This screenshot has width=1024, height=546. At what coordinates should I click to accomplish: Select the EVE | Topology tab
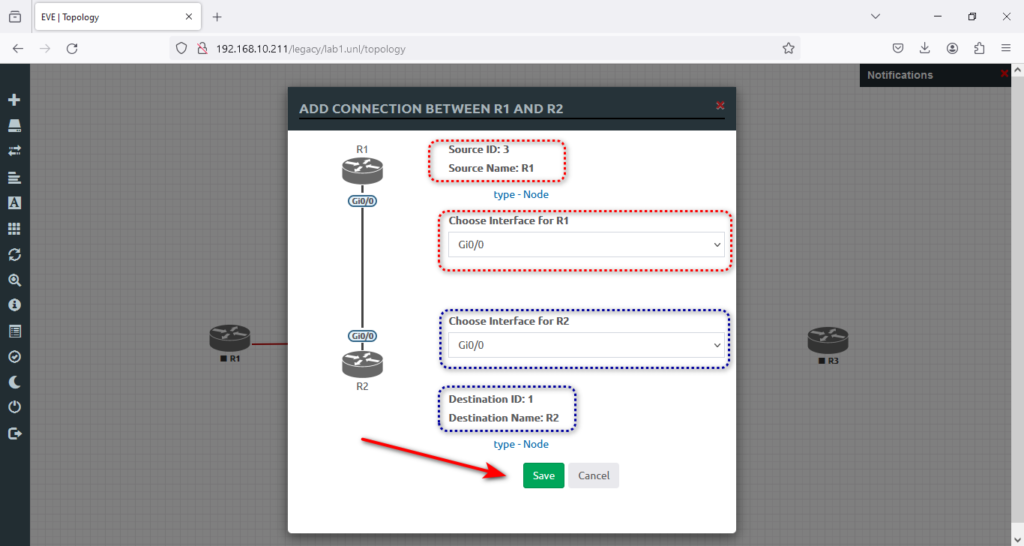point(117,17)
